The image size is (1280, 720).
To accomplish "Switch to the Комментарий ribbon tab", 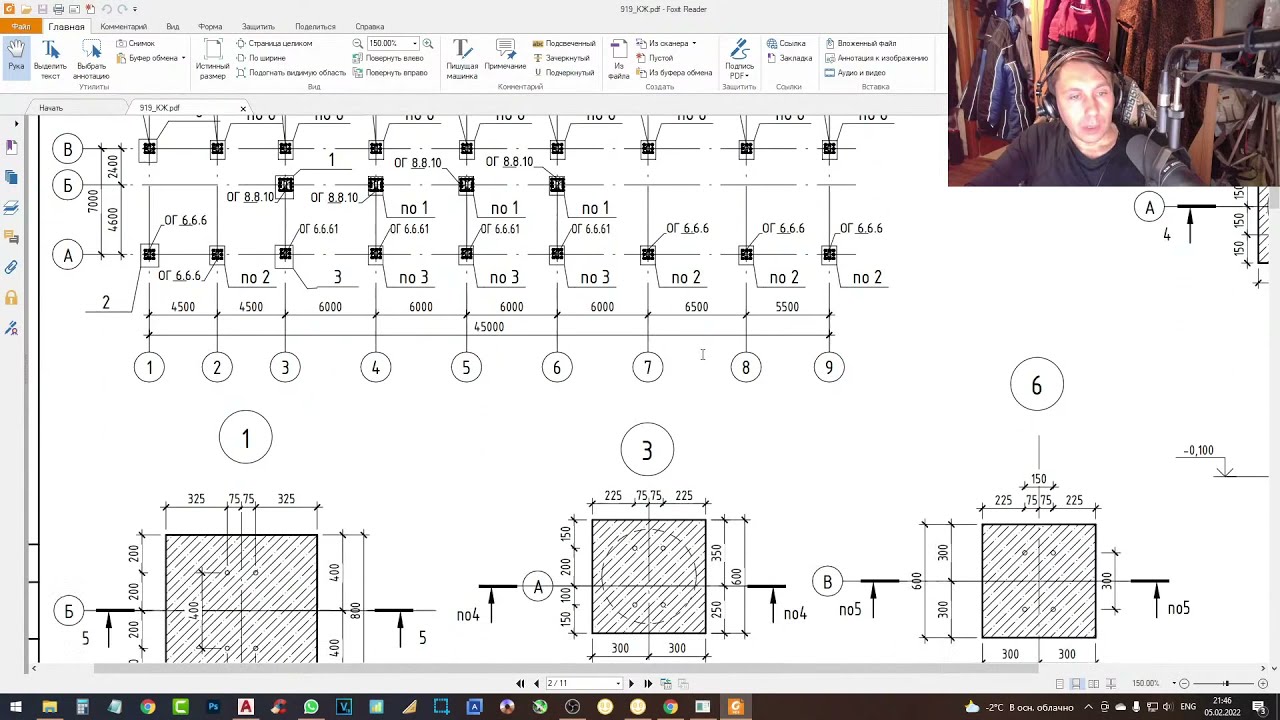I will point(124,27).
